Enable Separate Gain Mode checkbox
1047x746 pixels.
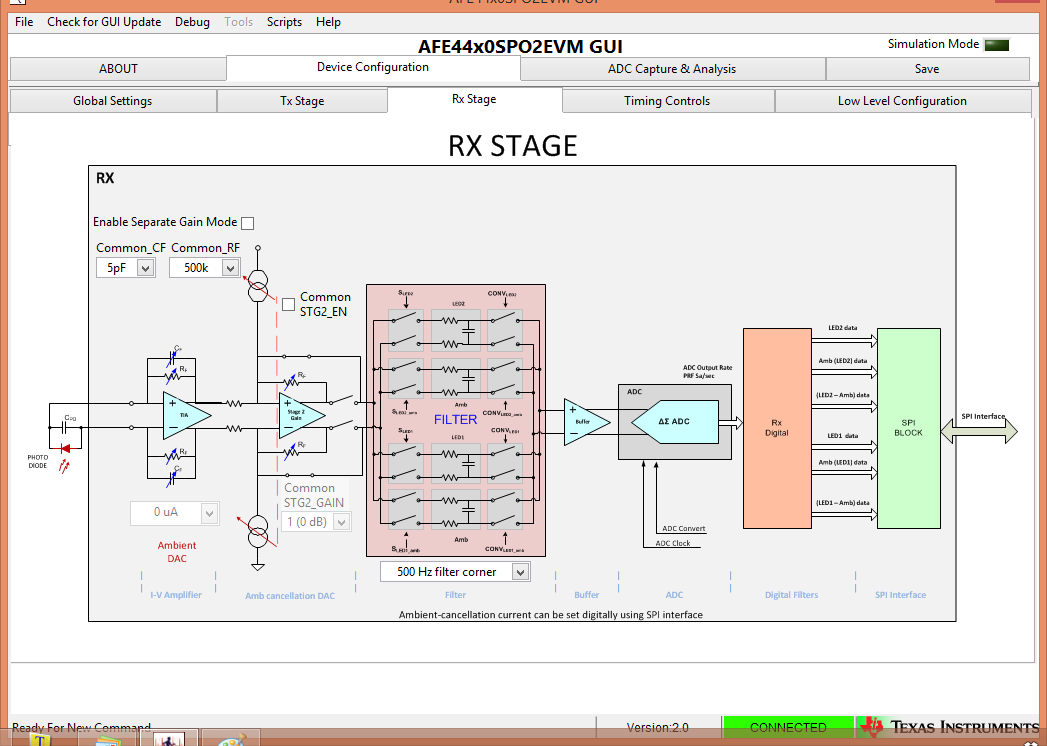pos(248,223)
